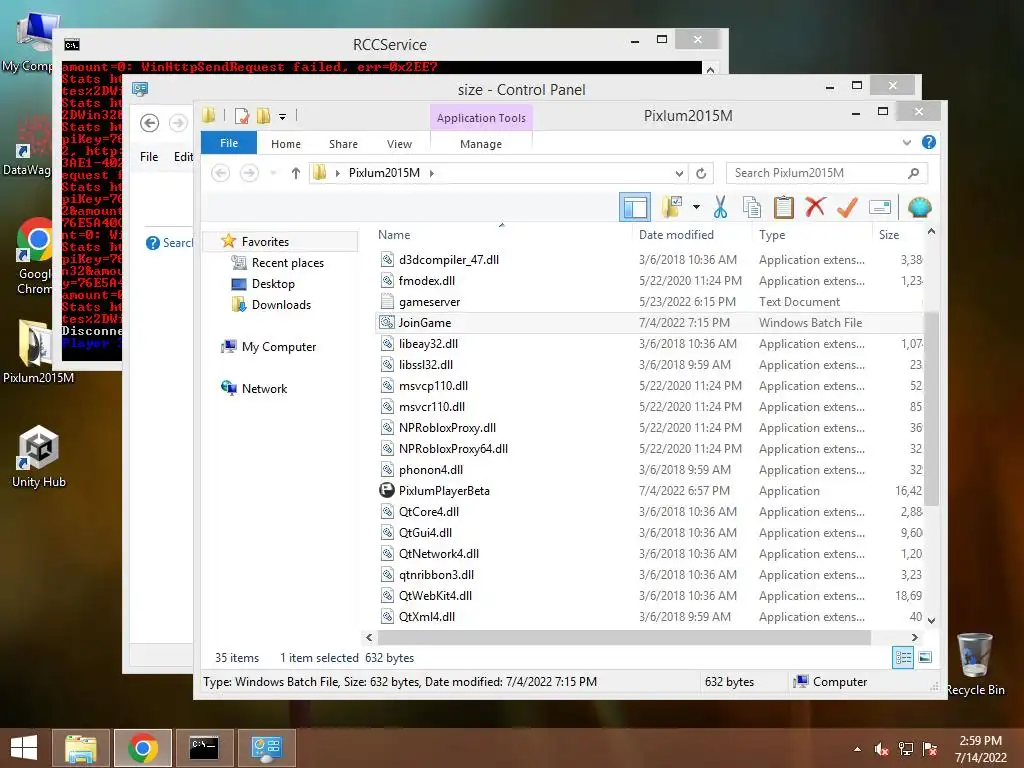The width and height of the screenshot is (1024, 768).
Task: Open the folder options icon in toolbar
Action: pyautogui.click(x=672, y=208)
